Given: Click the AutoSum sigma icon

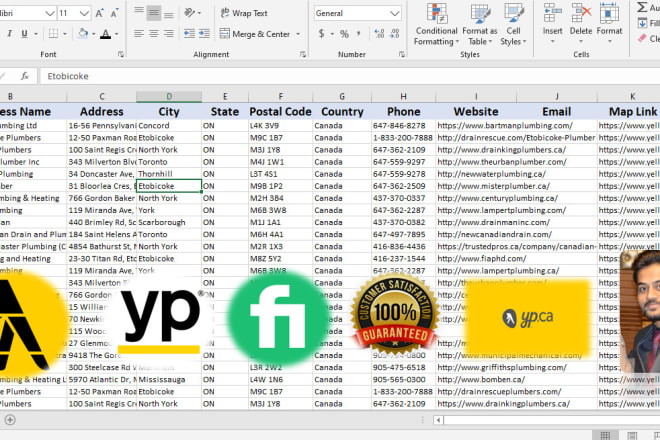Looking at the screenshot, I should (x=642, y=7).
